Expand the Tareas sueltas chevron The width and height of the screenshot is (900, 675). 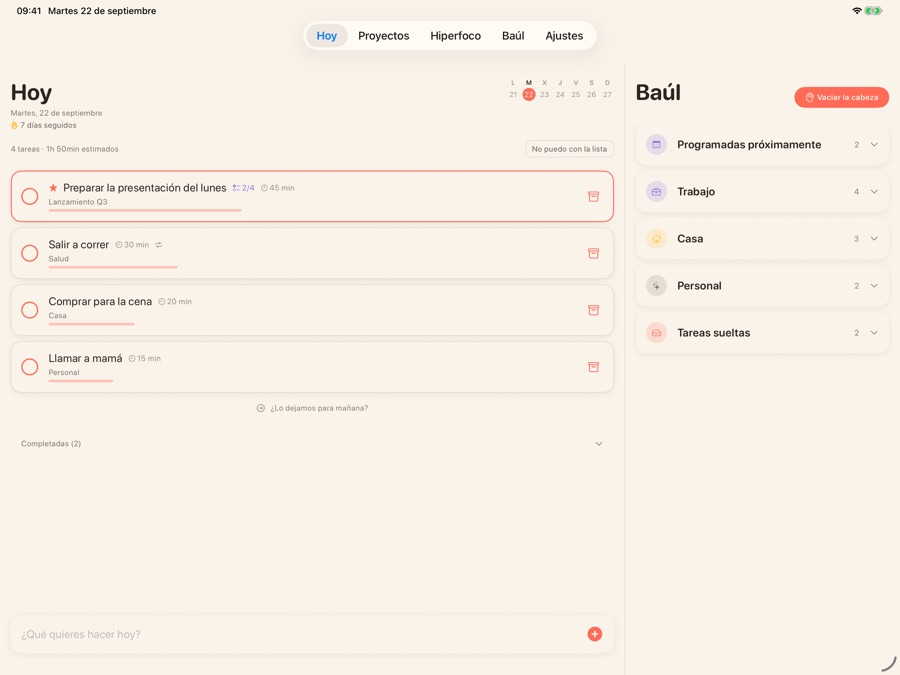click(874, 333)
